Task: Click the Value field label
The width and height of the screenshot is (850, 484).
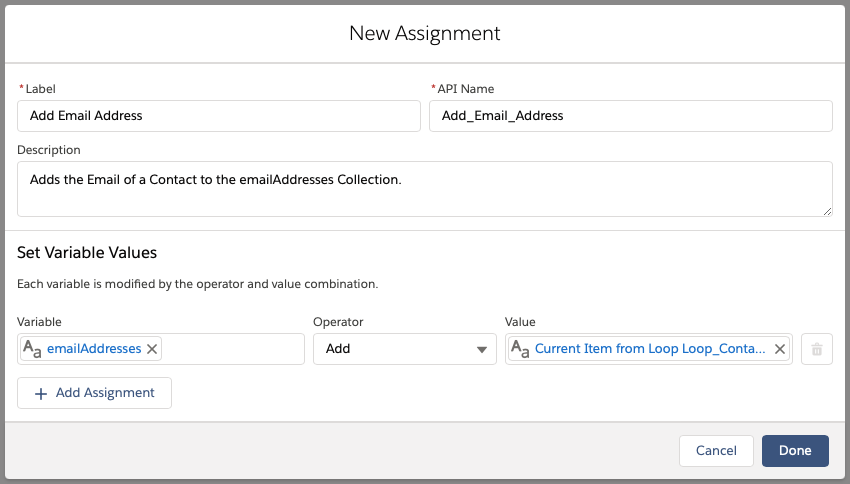Action: (x=520, y=322)
